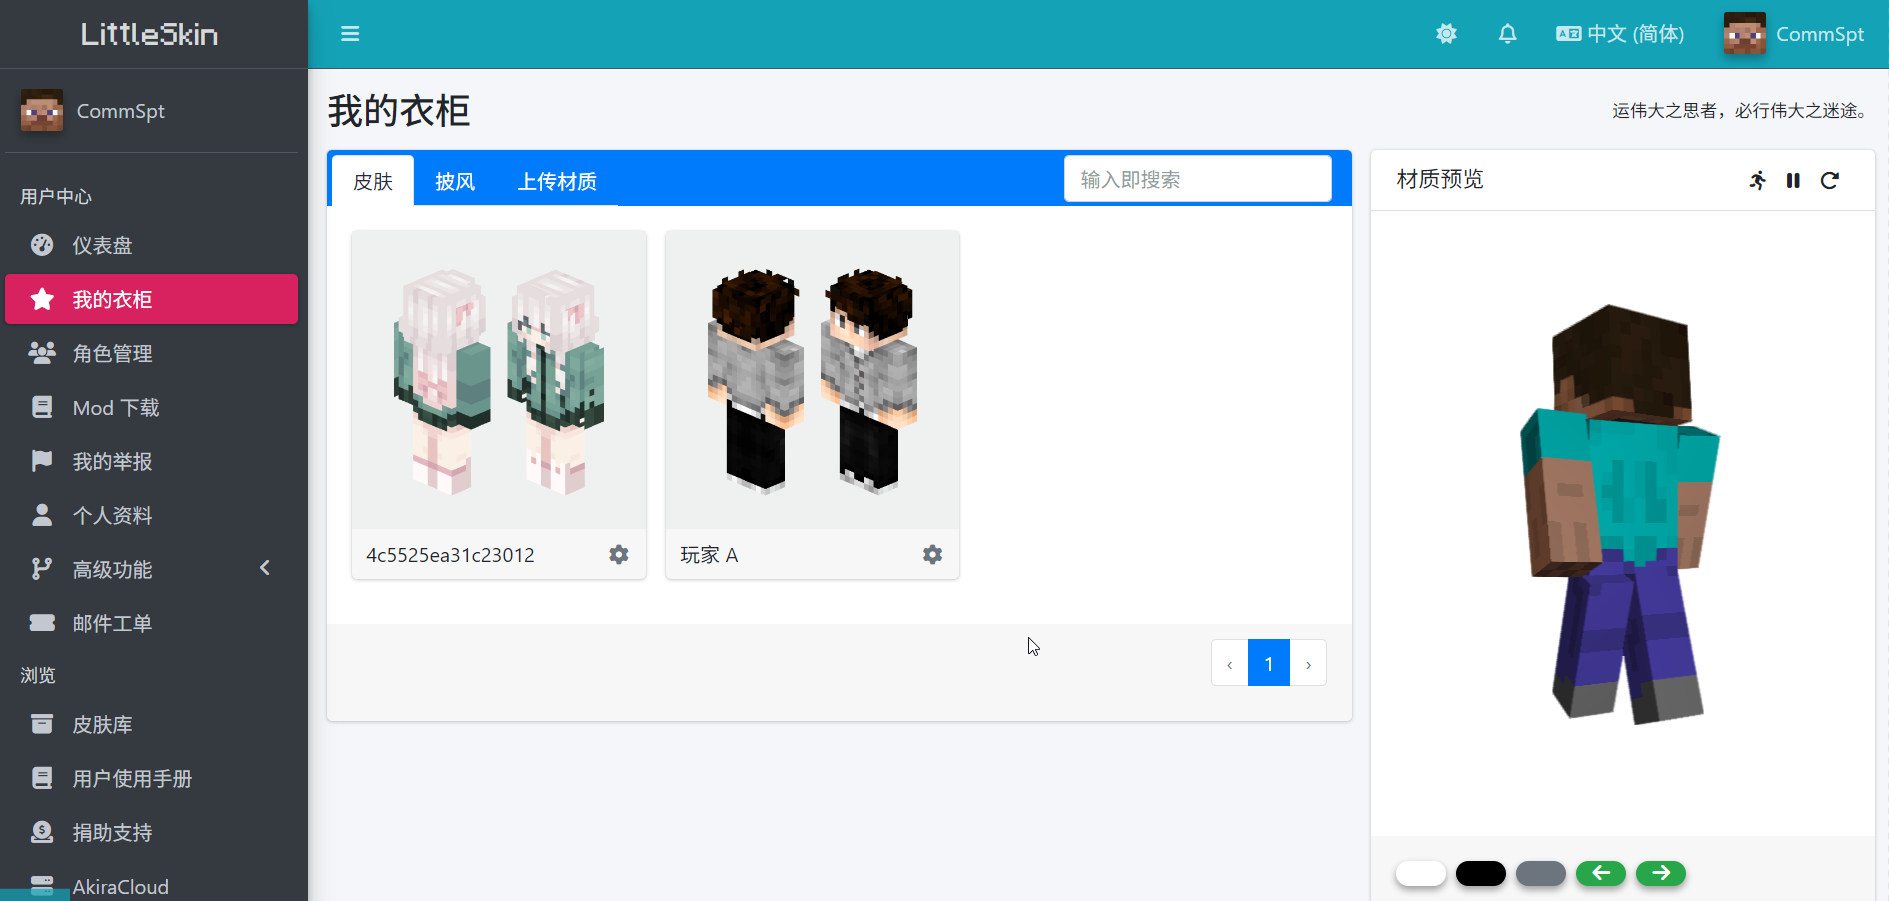Switch preview background to black
The image size is (1889, 901).
1481,873
